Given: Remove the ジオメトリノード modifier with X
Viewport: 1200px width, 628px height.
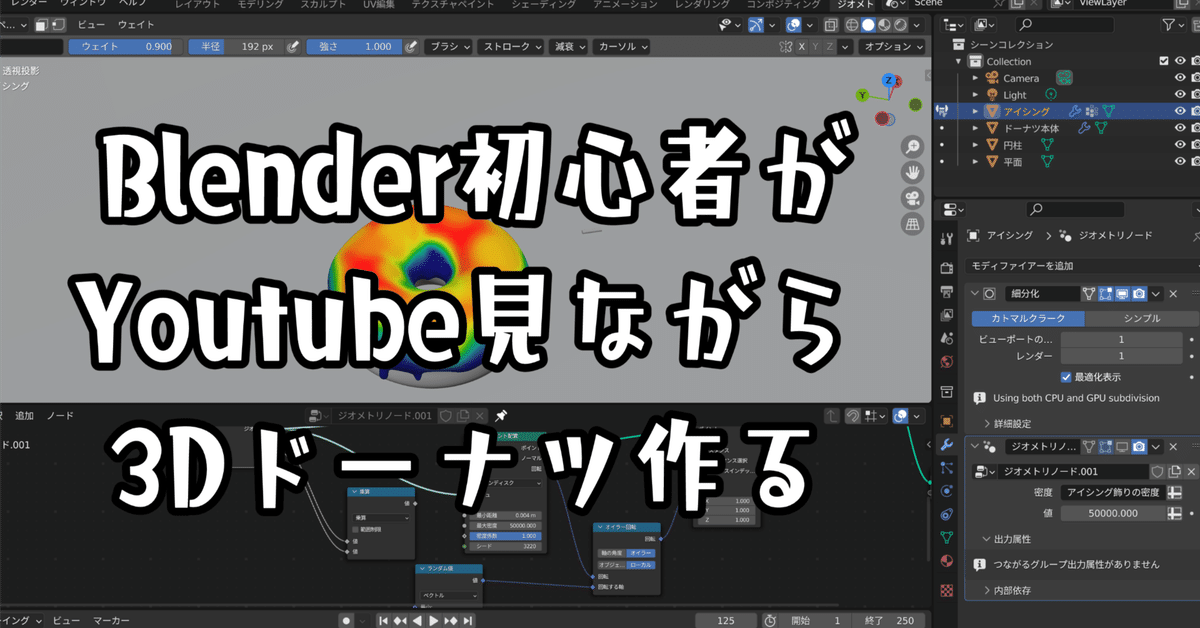Looking at the screenshot, I should [1174, 447].
